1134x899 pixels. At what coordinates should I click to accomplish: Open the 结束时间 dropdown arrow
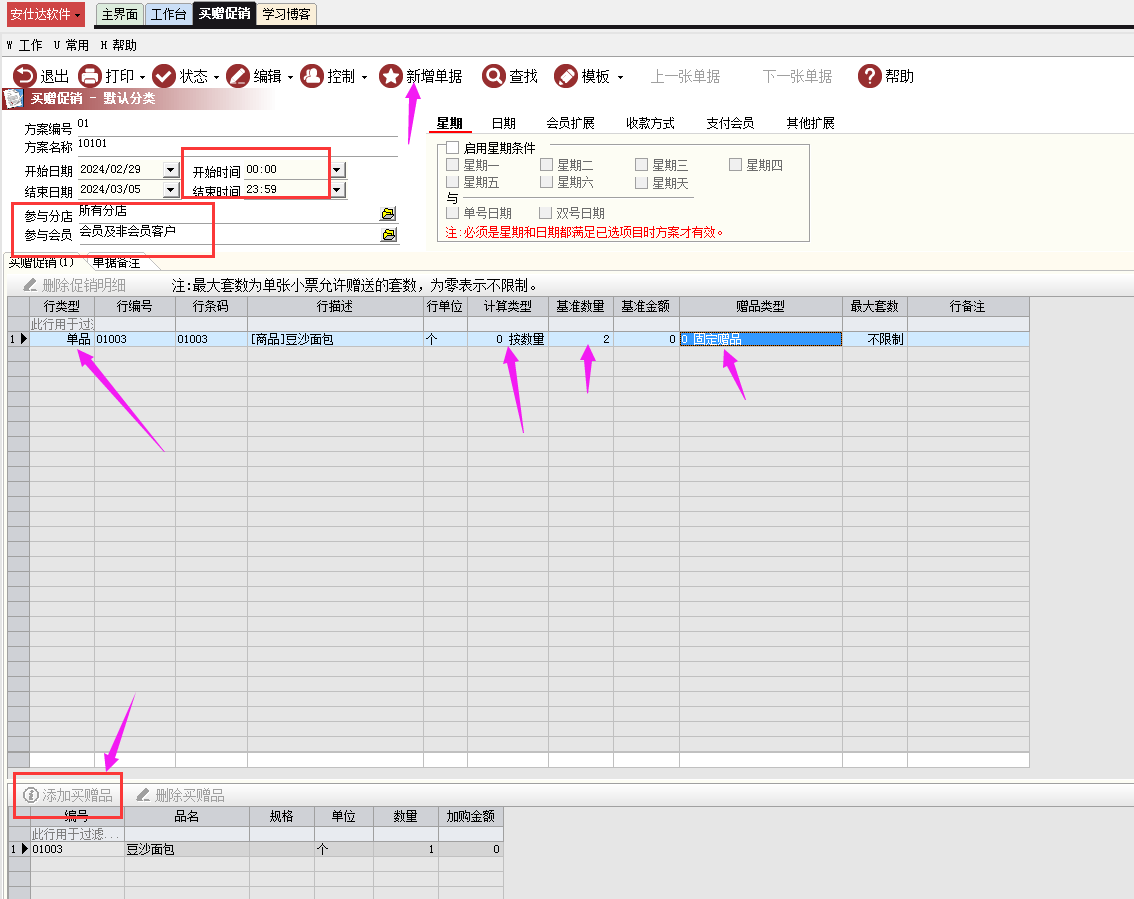click(x=337, y=190)
